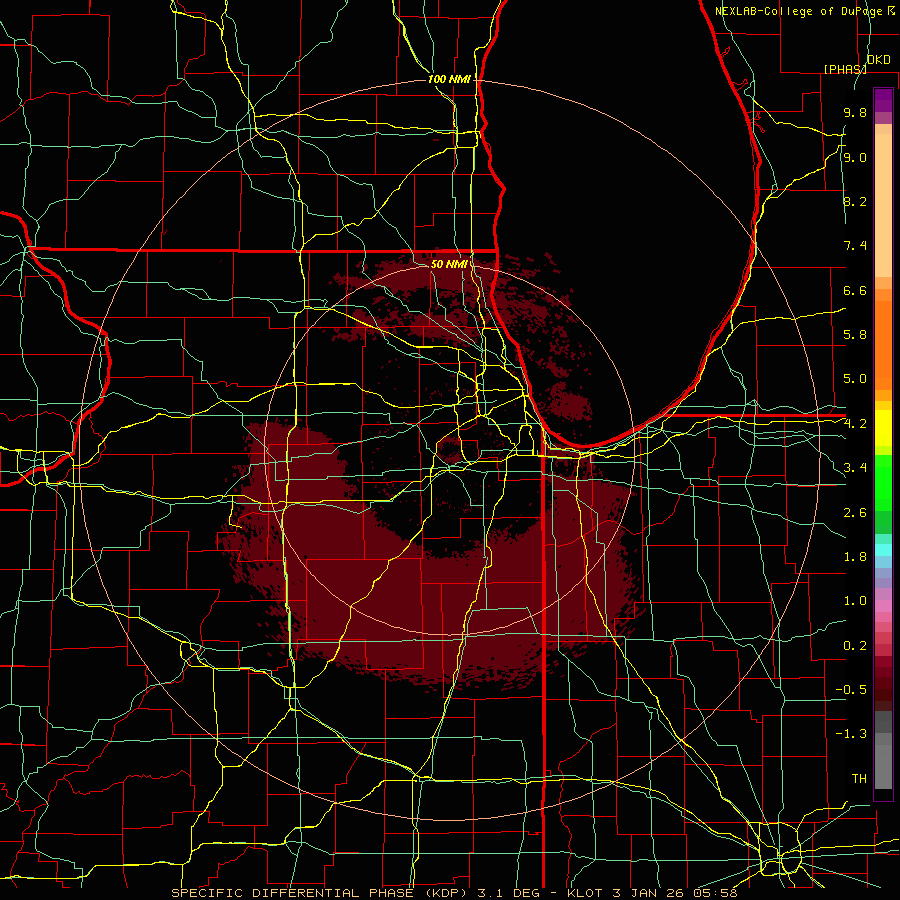Click the 8.2 value on color scale
The image size is (900, 900).
point(855,201)
